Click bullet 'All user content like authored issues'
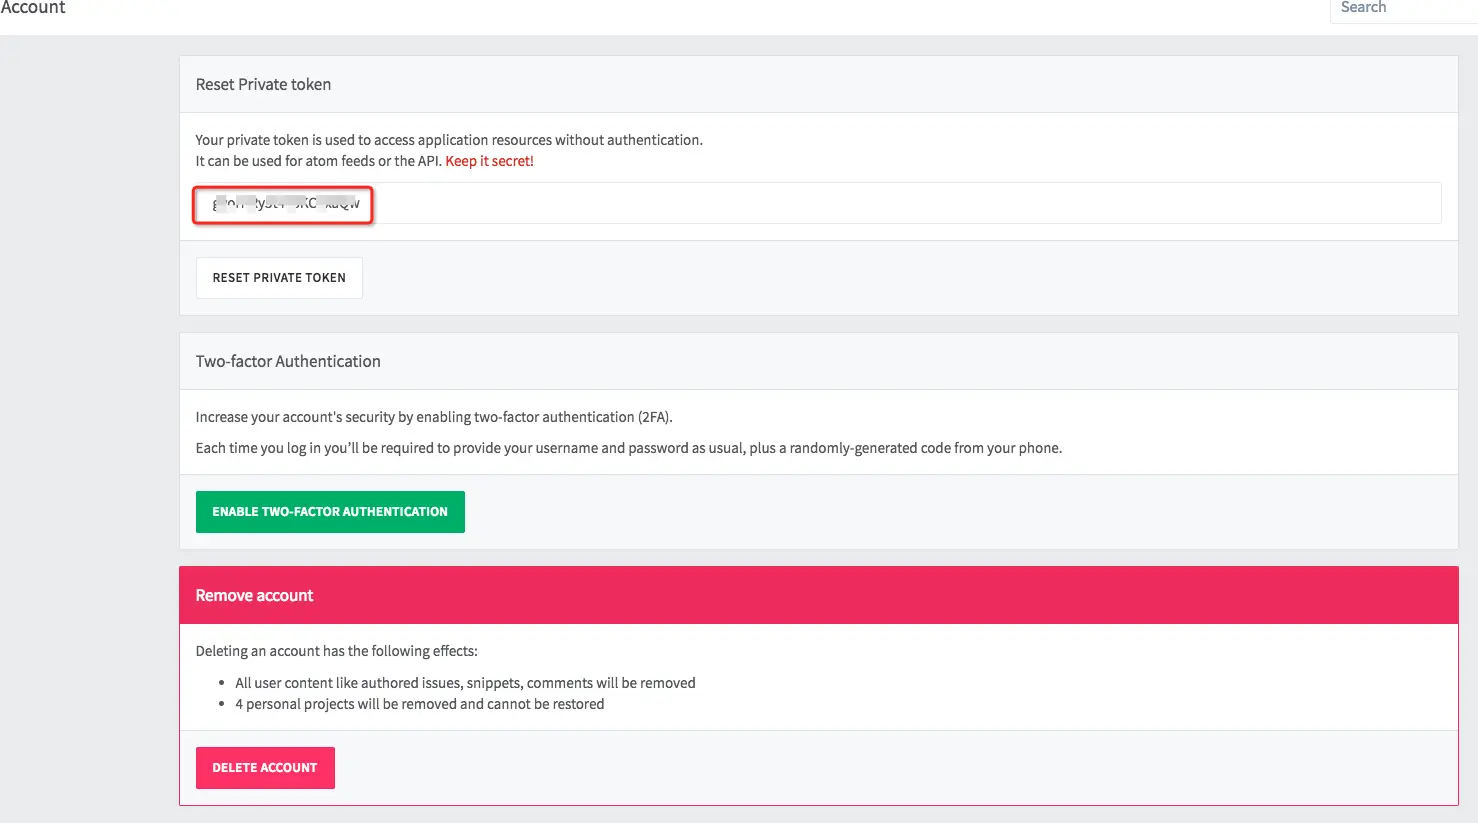Screen dimensions: 1478x823 pyautogui.click(x=465, y=683)
